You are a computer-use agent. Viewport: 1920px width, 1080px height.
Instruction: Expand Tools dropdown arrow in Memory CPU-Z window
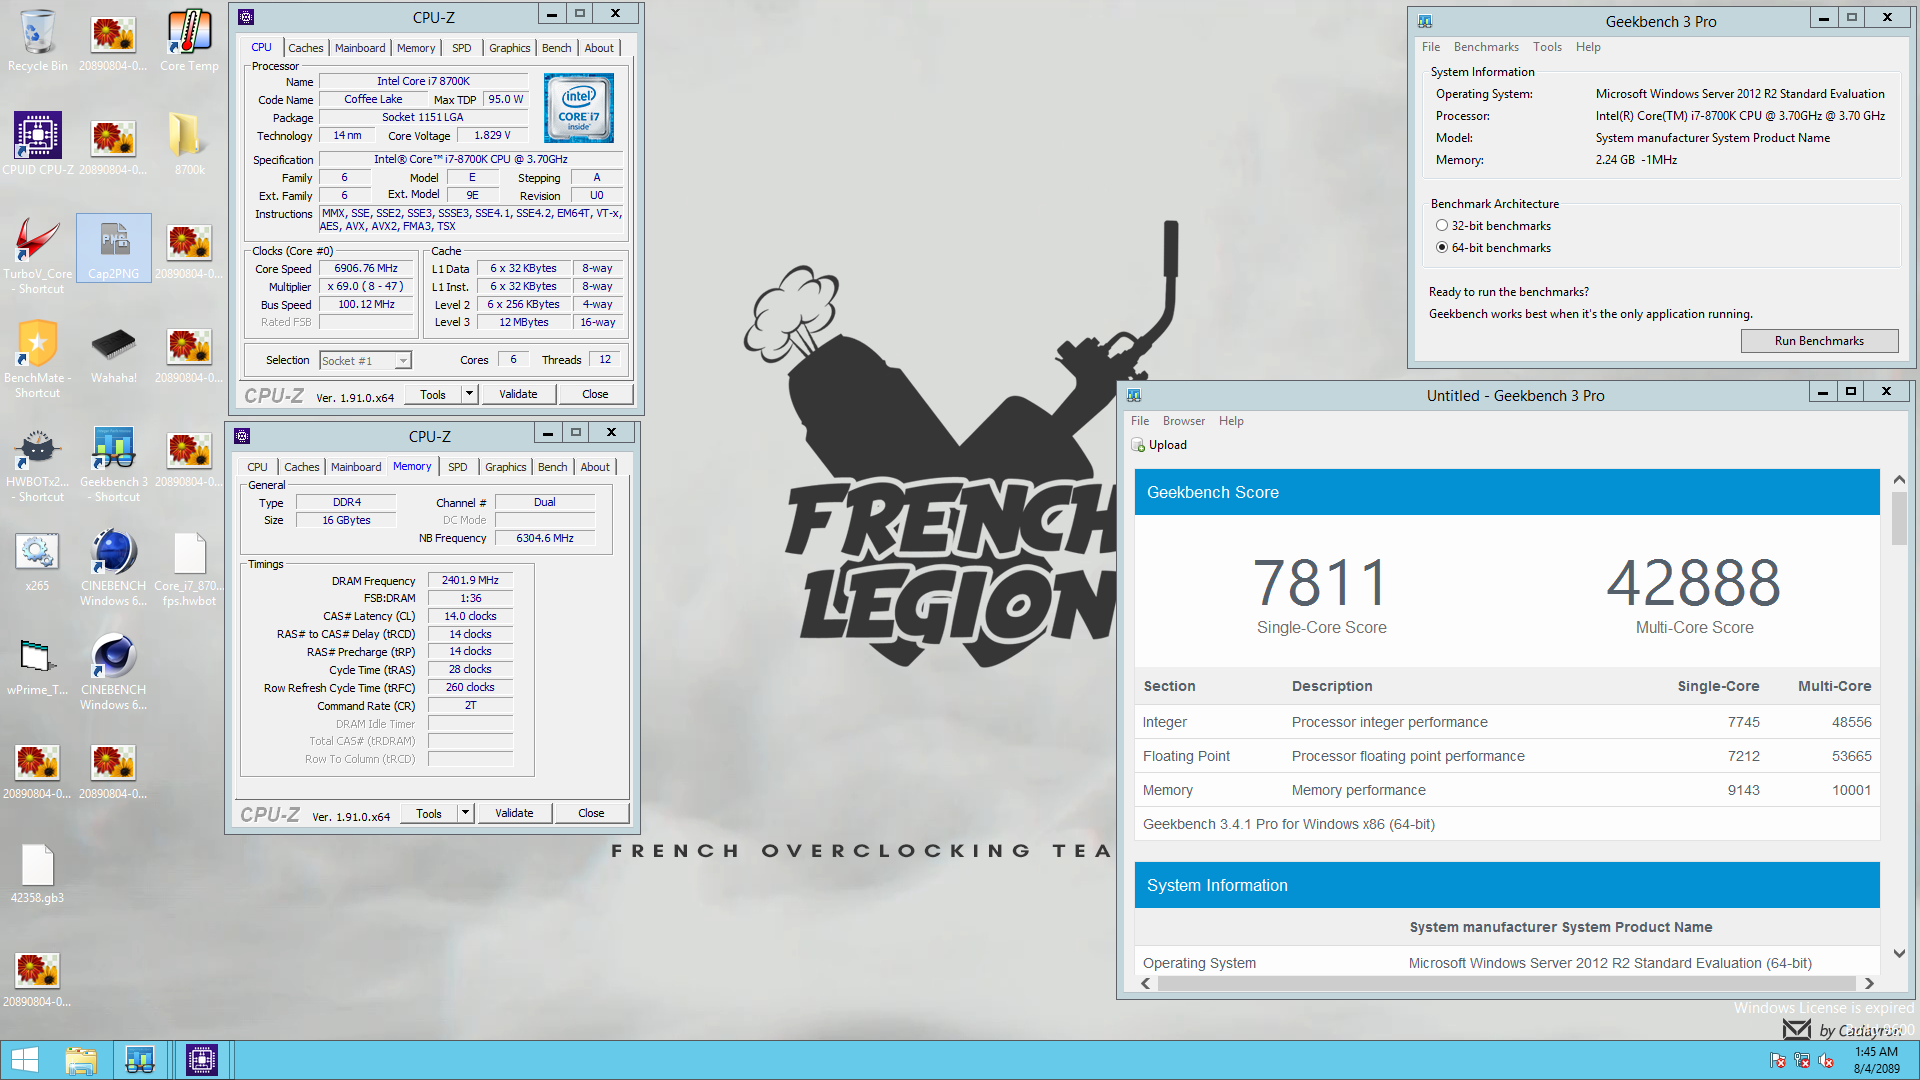(x=465, y=813)
